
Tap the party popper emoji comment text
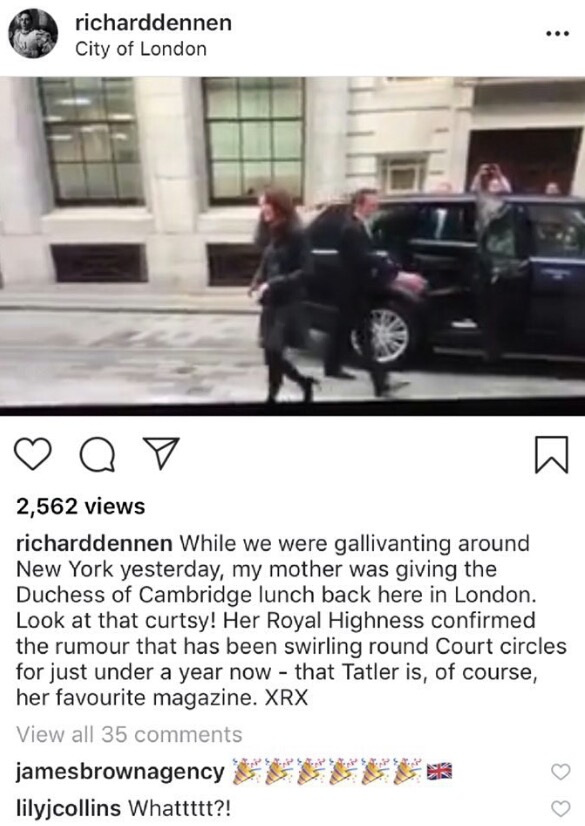(x=342, y=772)
